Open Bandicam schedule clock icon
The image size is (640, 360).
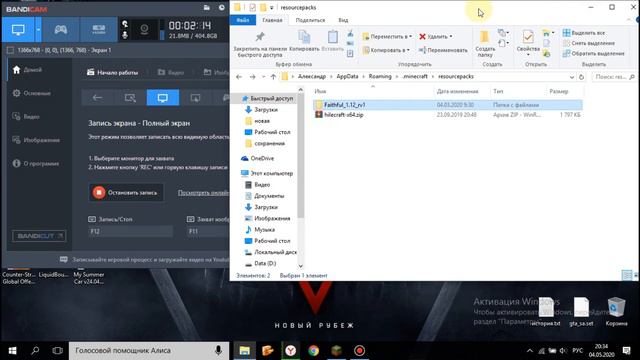(x=222, y=7)
